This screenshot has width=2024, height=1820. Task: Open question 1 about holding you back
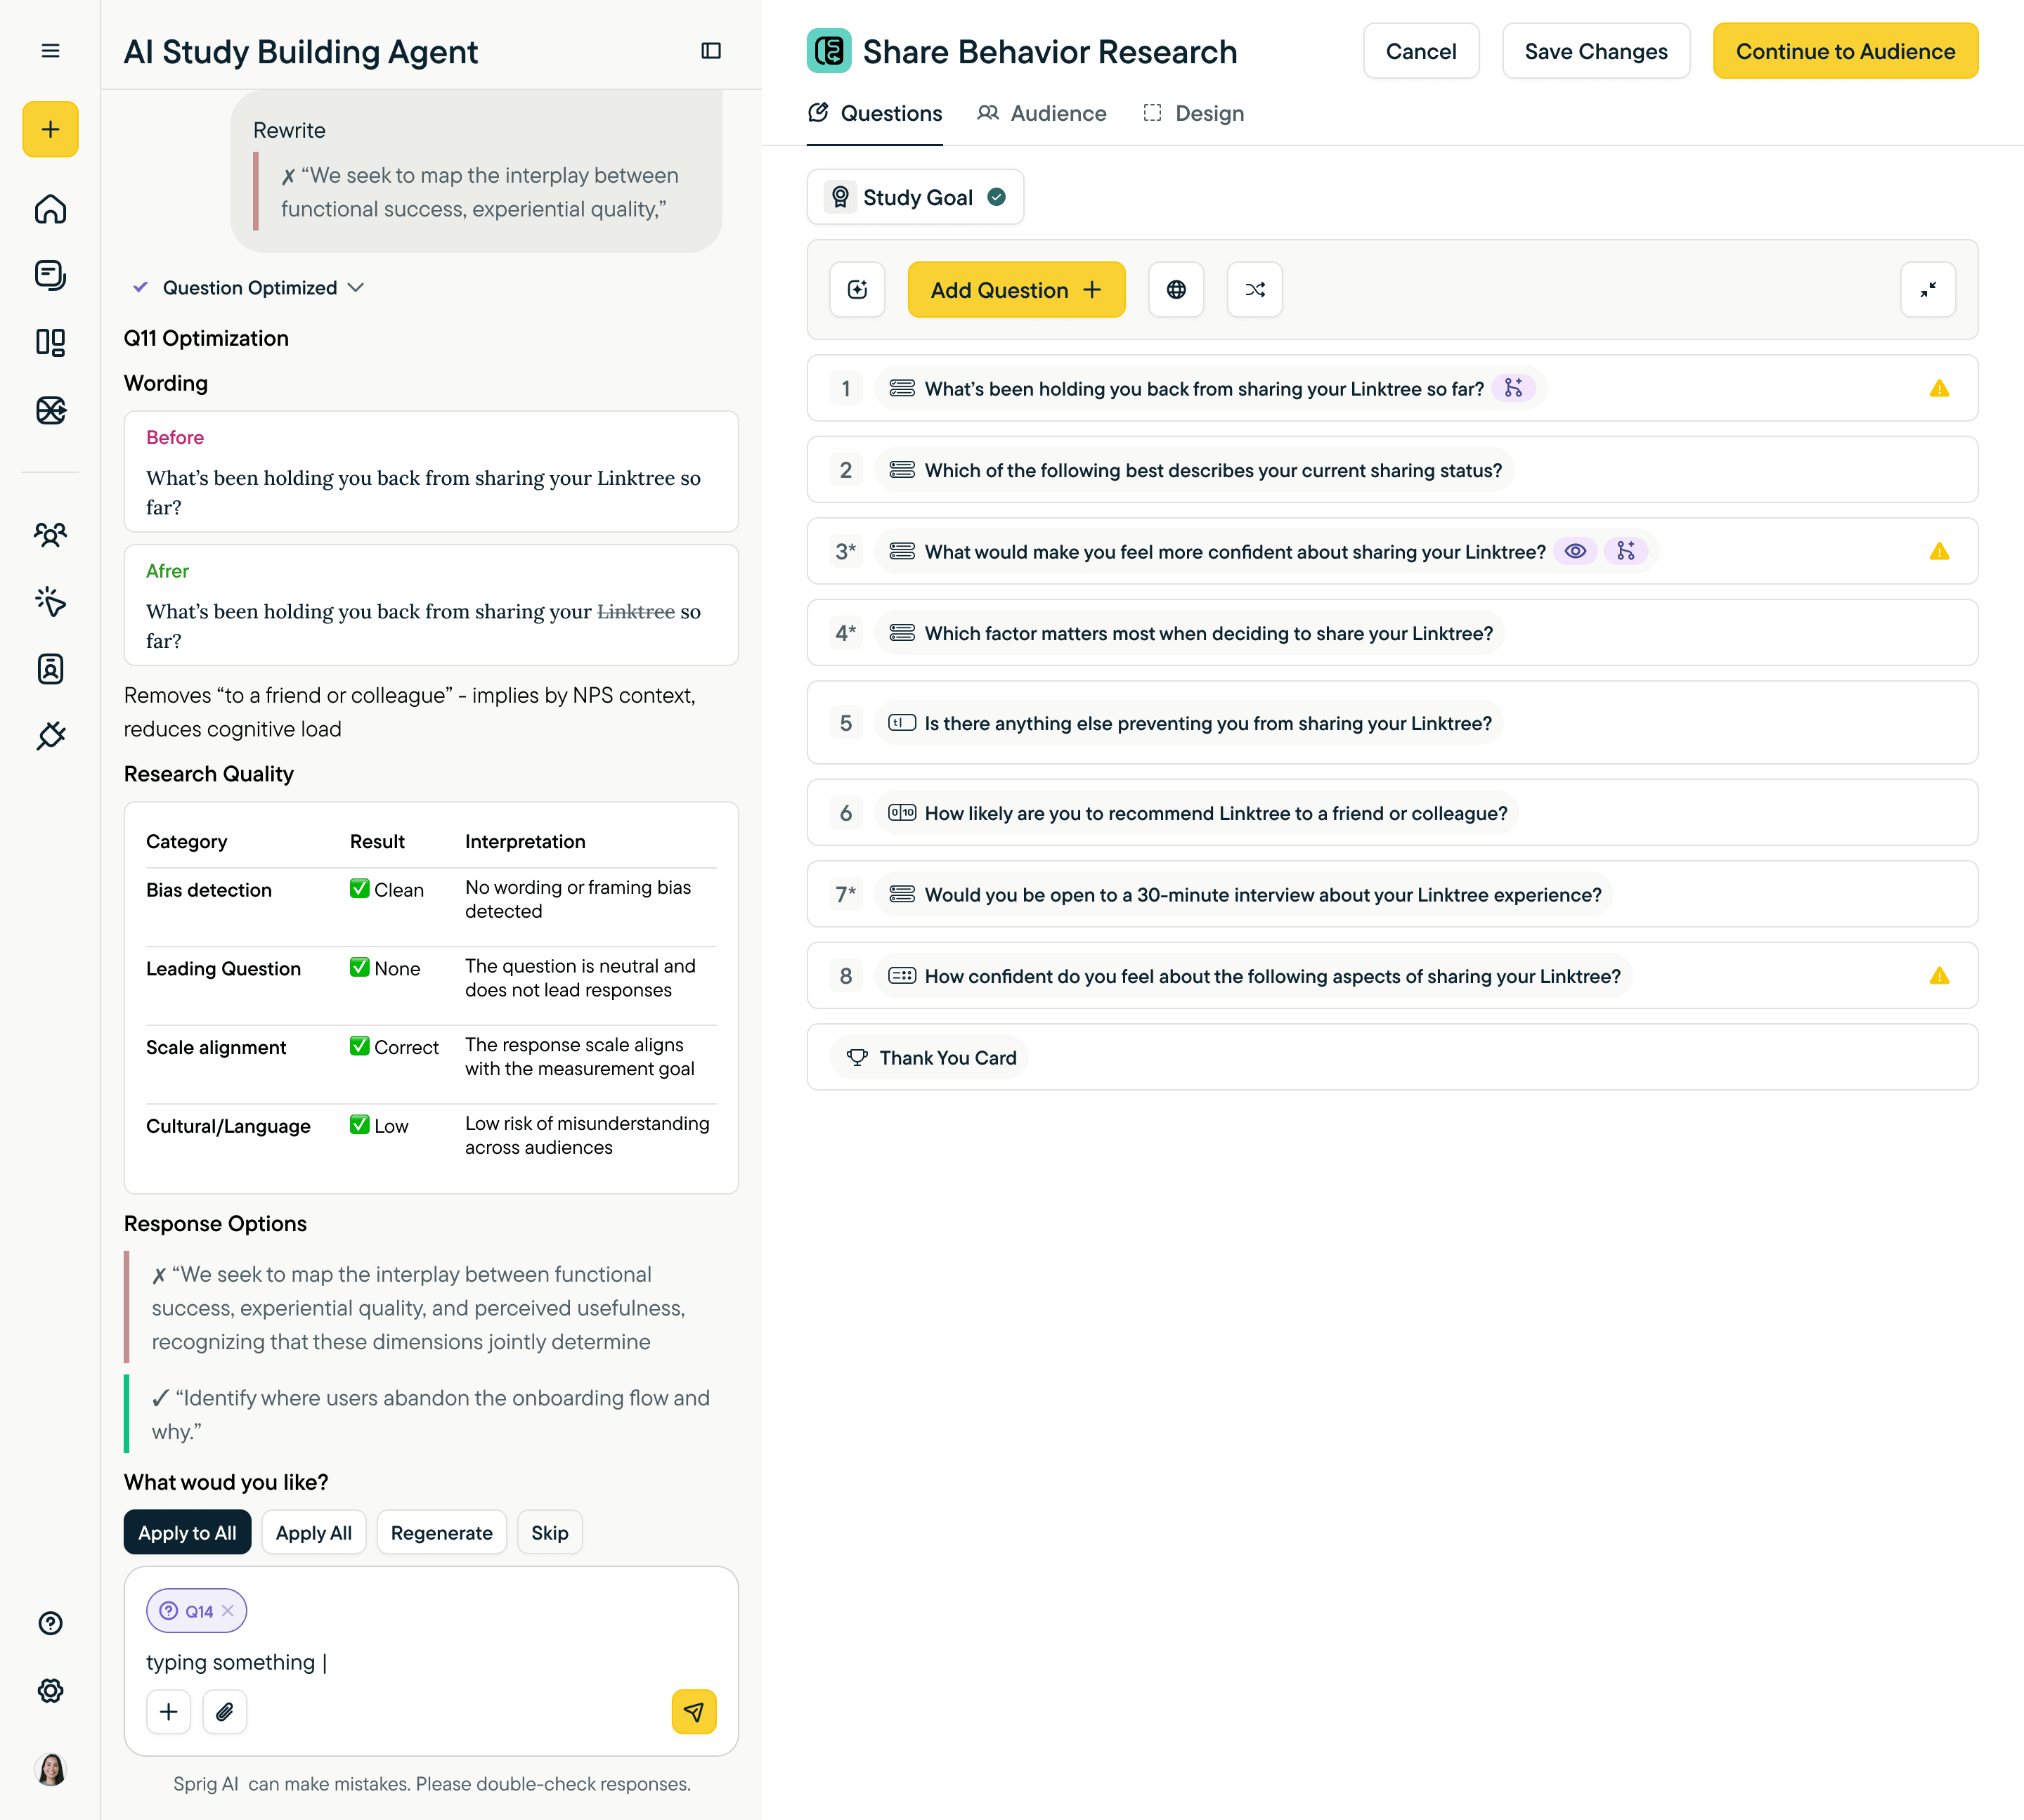tap(1392, 388)
